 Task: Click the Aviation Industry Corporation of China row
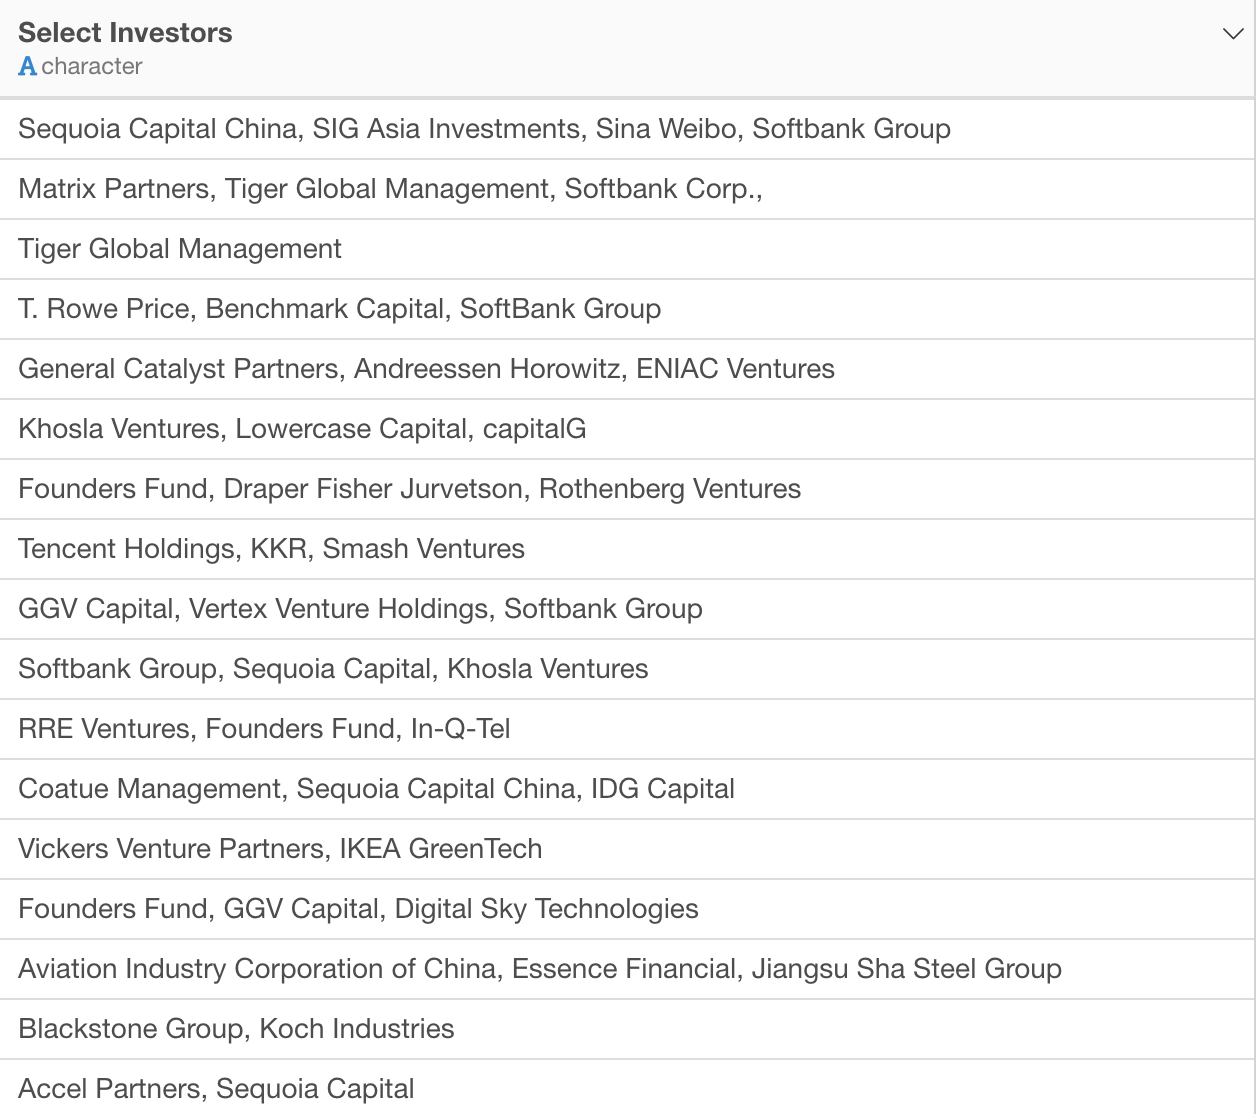(627, 969)
